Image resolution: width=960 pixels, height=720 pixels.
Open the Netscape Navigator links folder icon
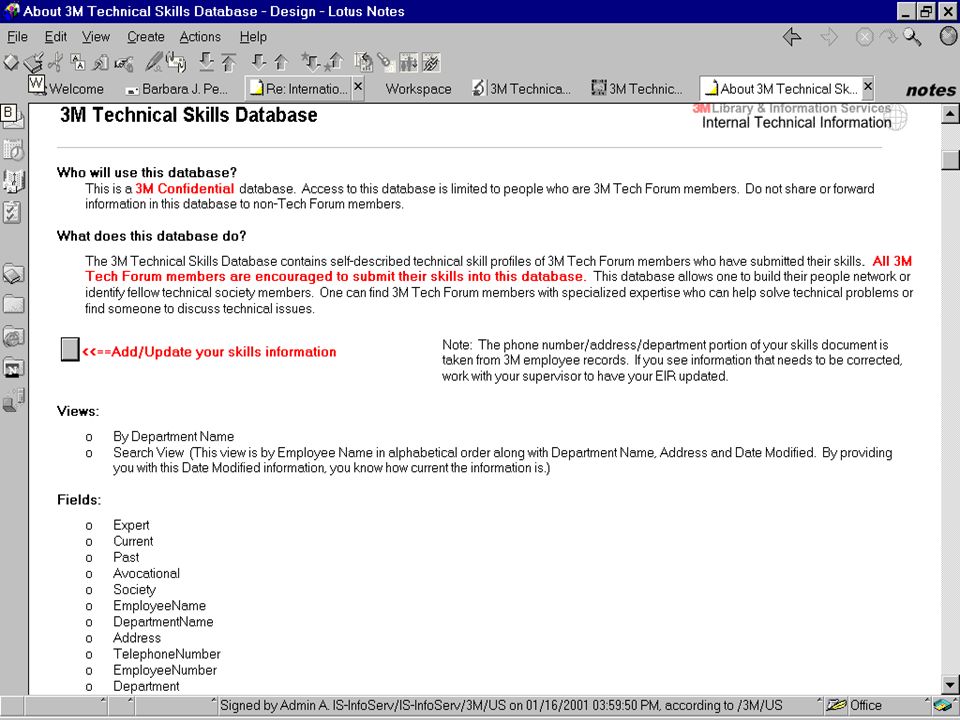(x=13, y=368)
